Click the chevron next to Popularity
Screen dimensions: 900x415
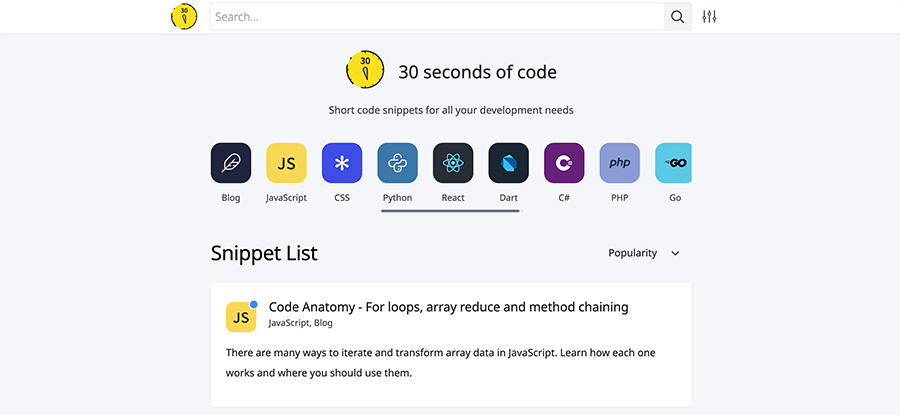[676, 253]
